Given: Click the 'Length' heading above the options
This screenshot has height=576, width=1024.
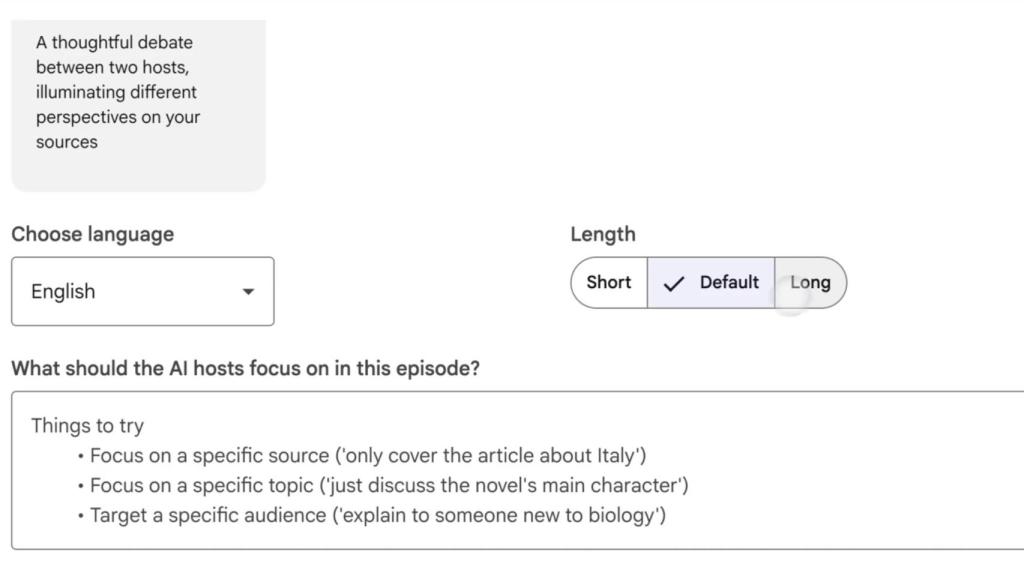Looking at the screenshot, I should click(602, 234).
